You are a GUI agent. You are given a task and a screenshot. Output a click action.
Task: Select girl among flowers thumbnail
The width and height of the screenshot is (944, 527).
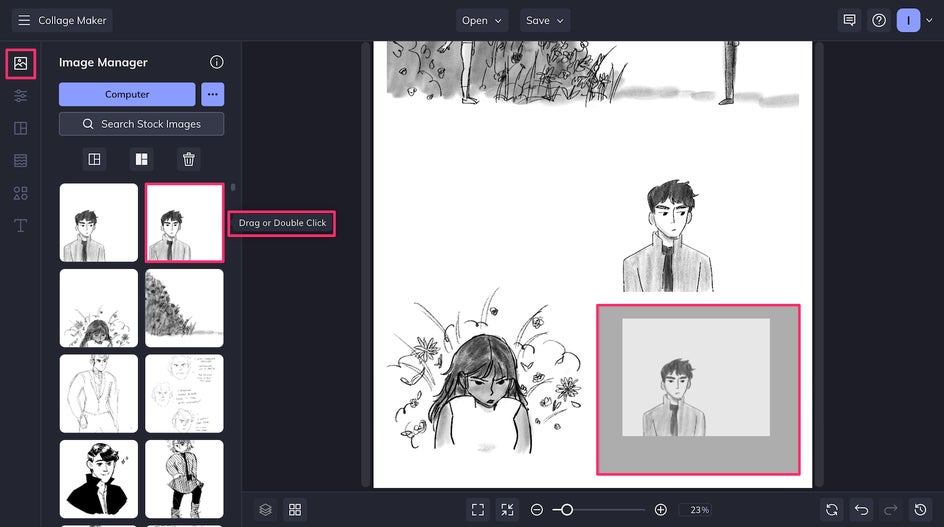pyautogui.click(x=99, y=308)
